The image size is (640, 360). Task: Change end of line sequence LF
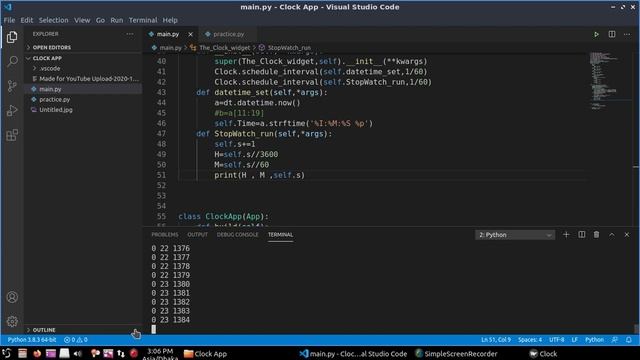point(574,340)
